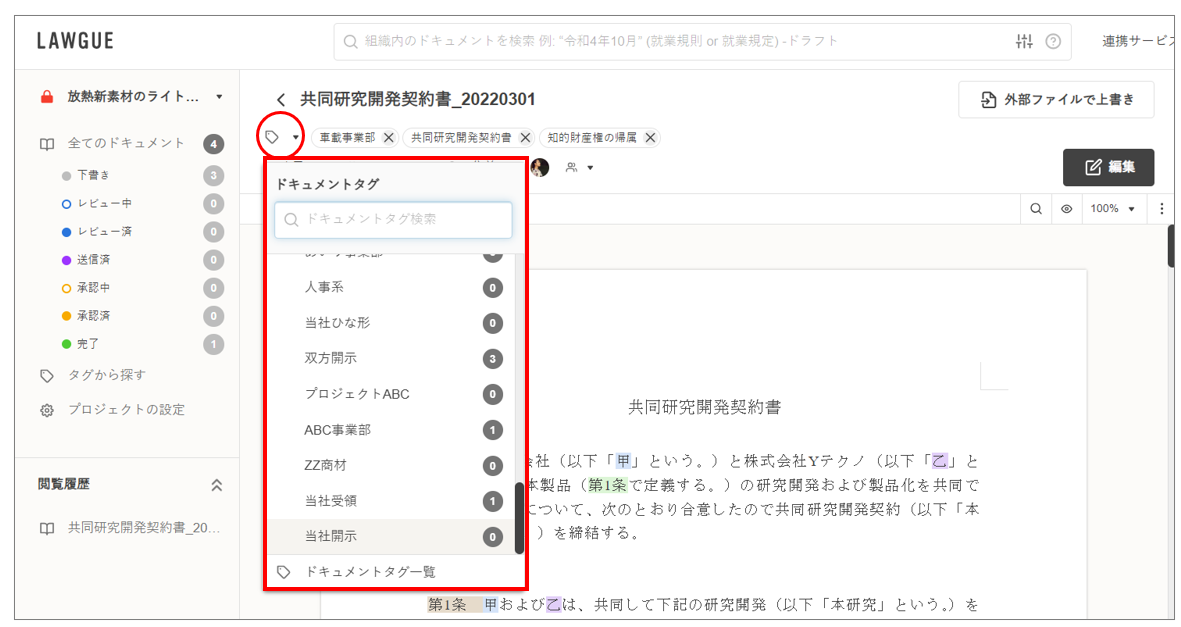Remove the 車載事業部 tag
Viewport: 1181px width, 627px height.
coord(389,138)
